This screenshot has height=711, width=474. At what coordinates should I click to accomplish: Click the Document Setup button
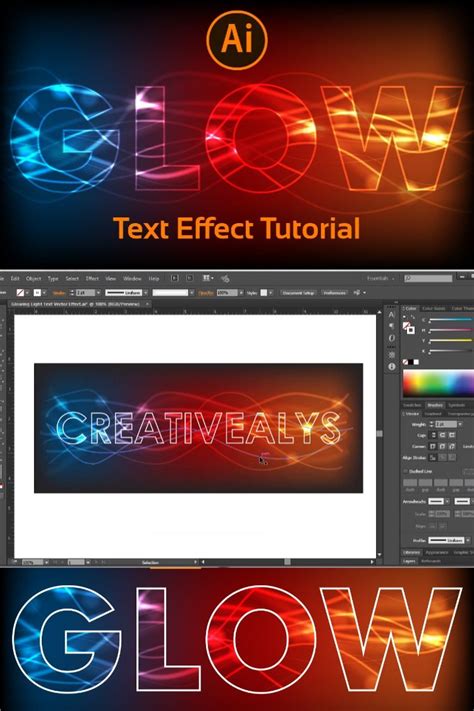298,293
